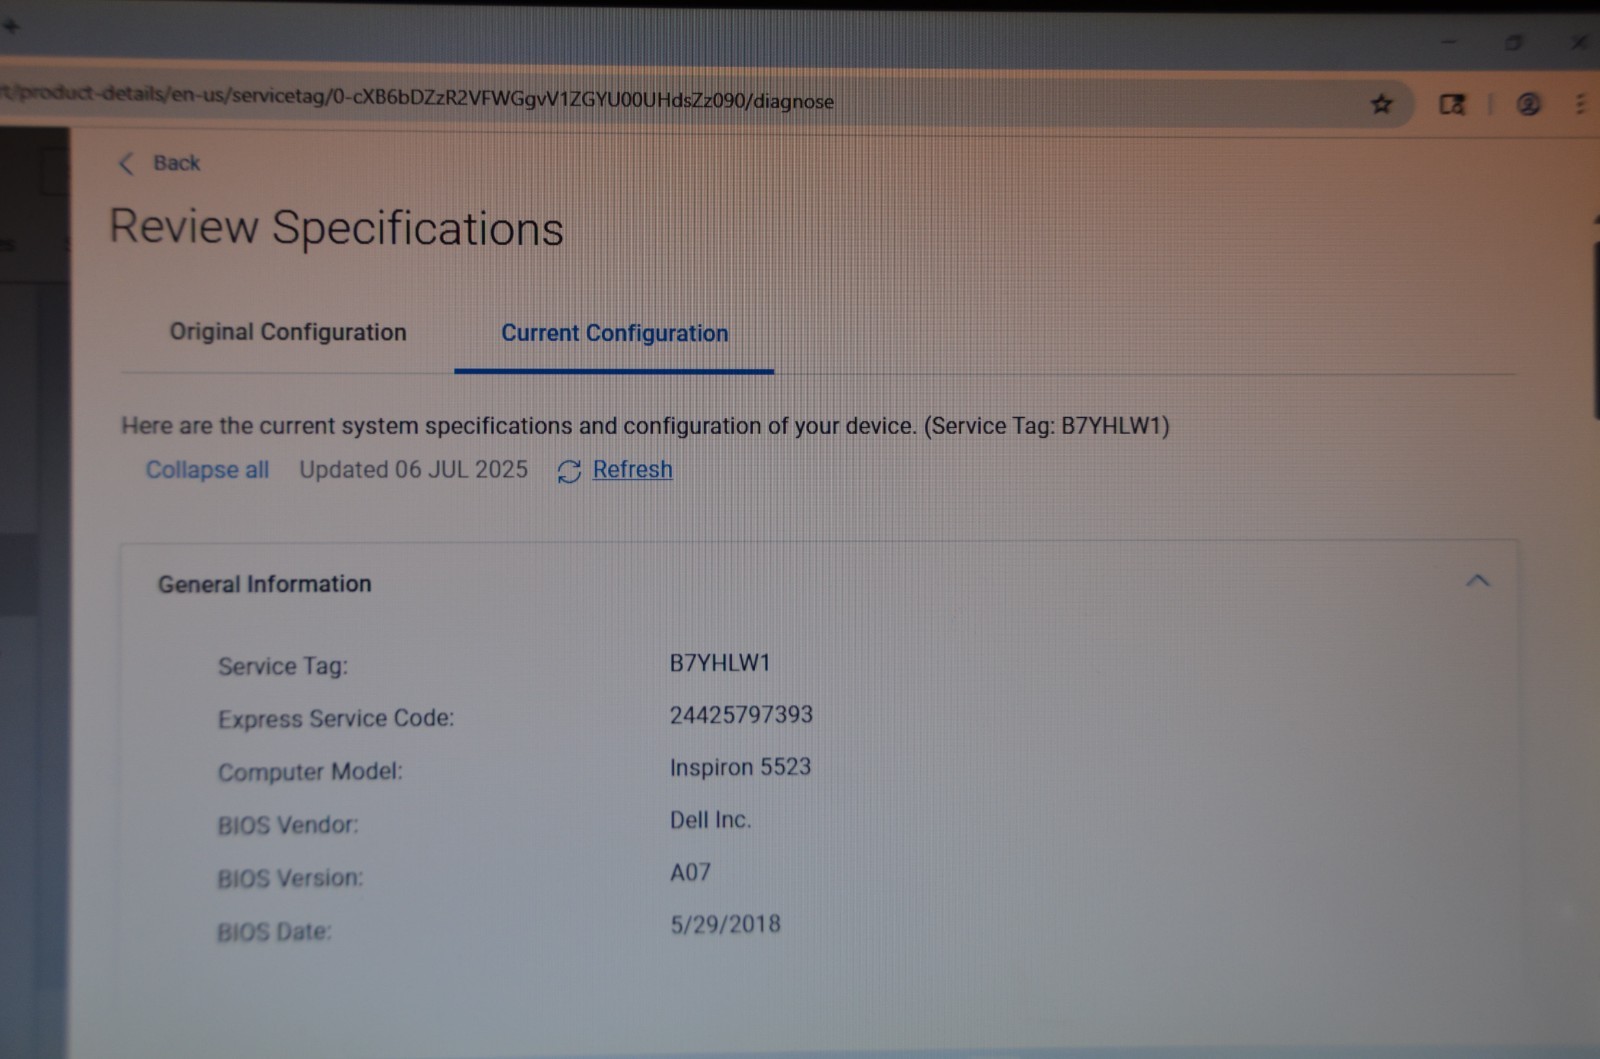Click the BIOS Date: label

[x=274, y=932]
